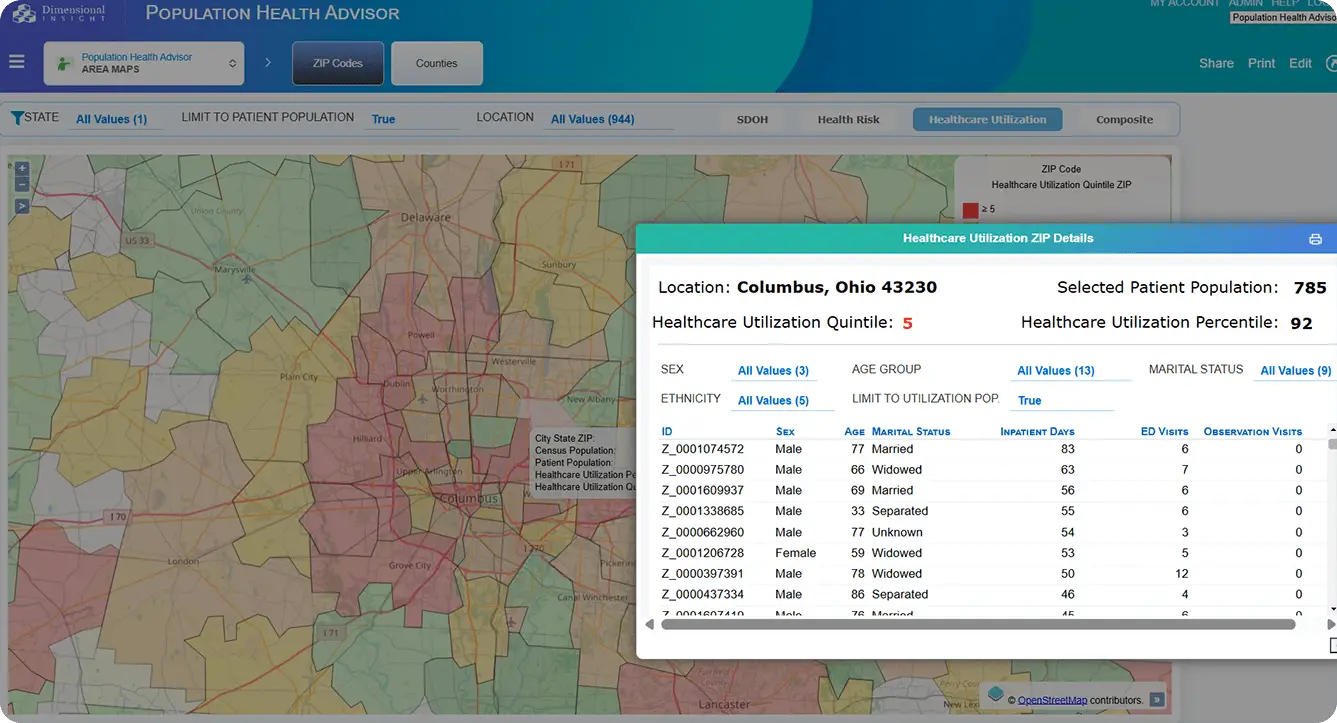The height and width of the screenshot is (723, 1337).
Task: Open the OpenStreetMap link
Action: [x=1050, y=700]
